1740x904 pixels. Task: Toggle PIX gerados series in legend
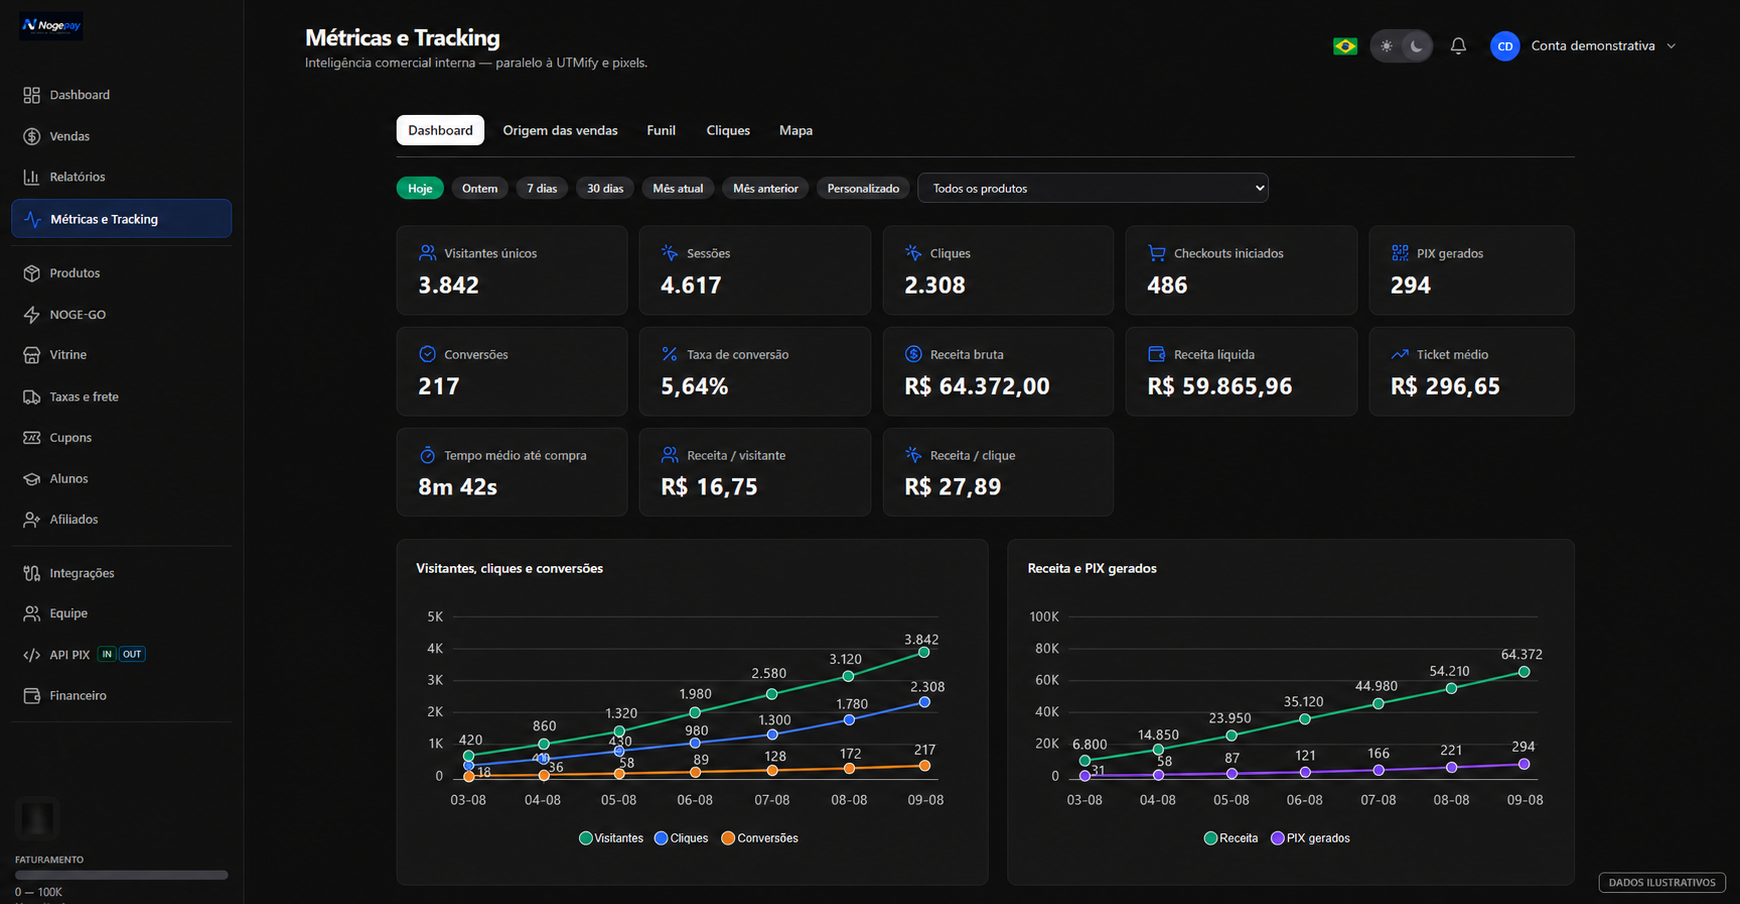pyautogui.click(x=1310, y=838)
